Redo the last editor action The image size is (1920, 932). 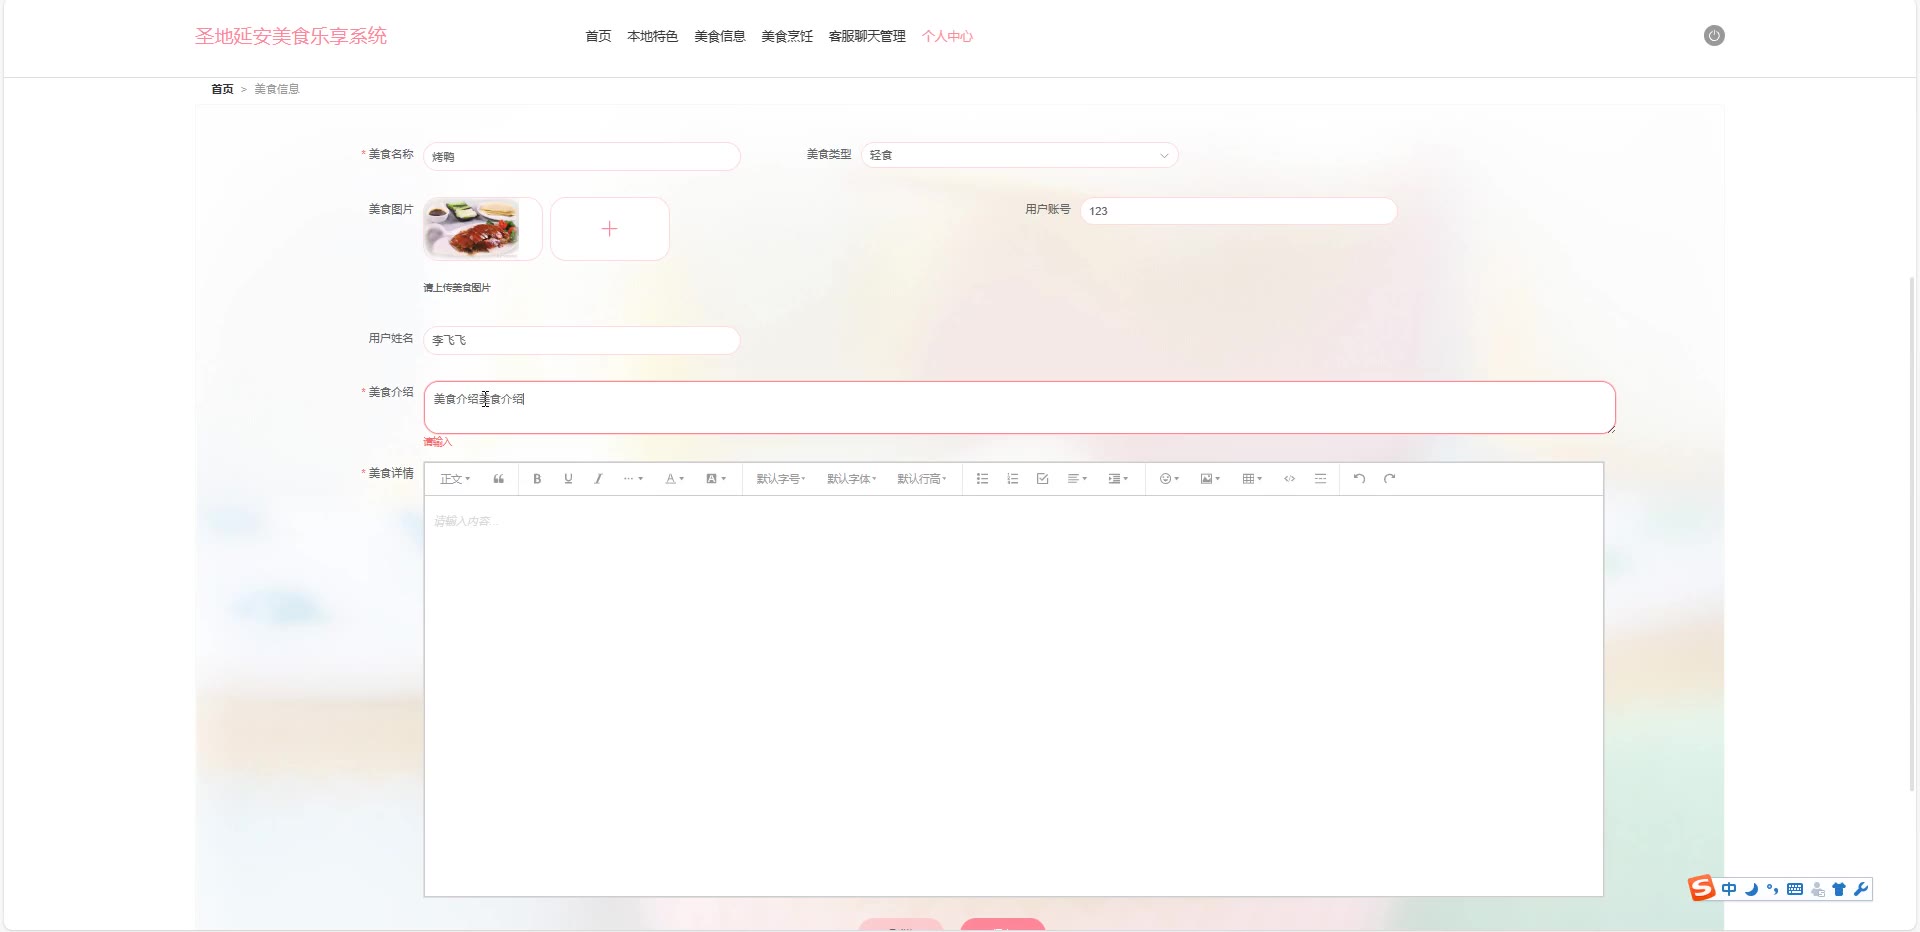coord(1389,479)
